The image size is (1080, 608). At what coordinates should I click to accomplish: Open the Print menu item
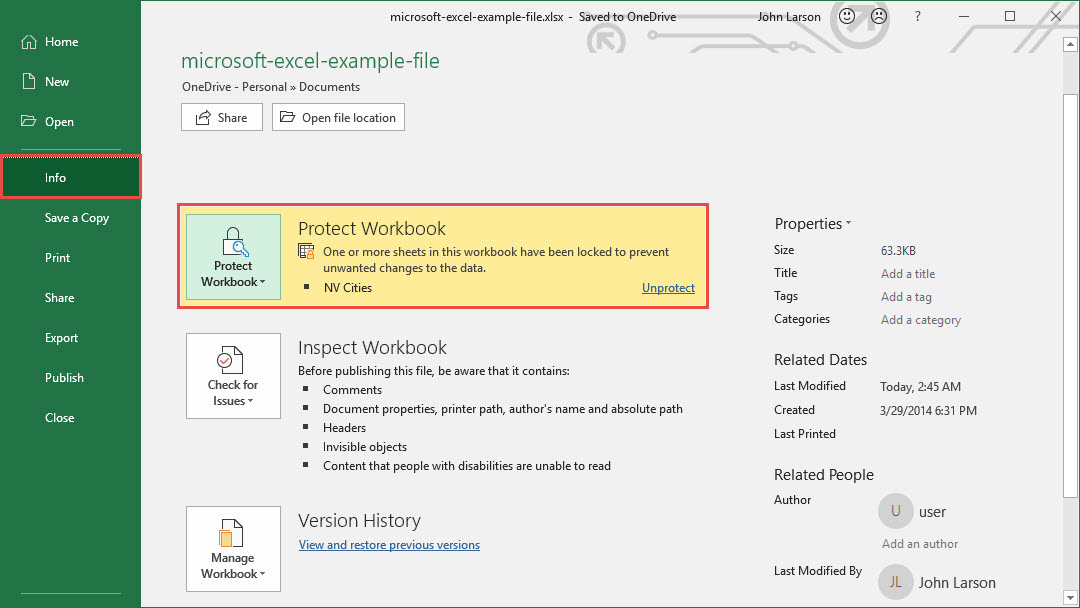[58, 258]
